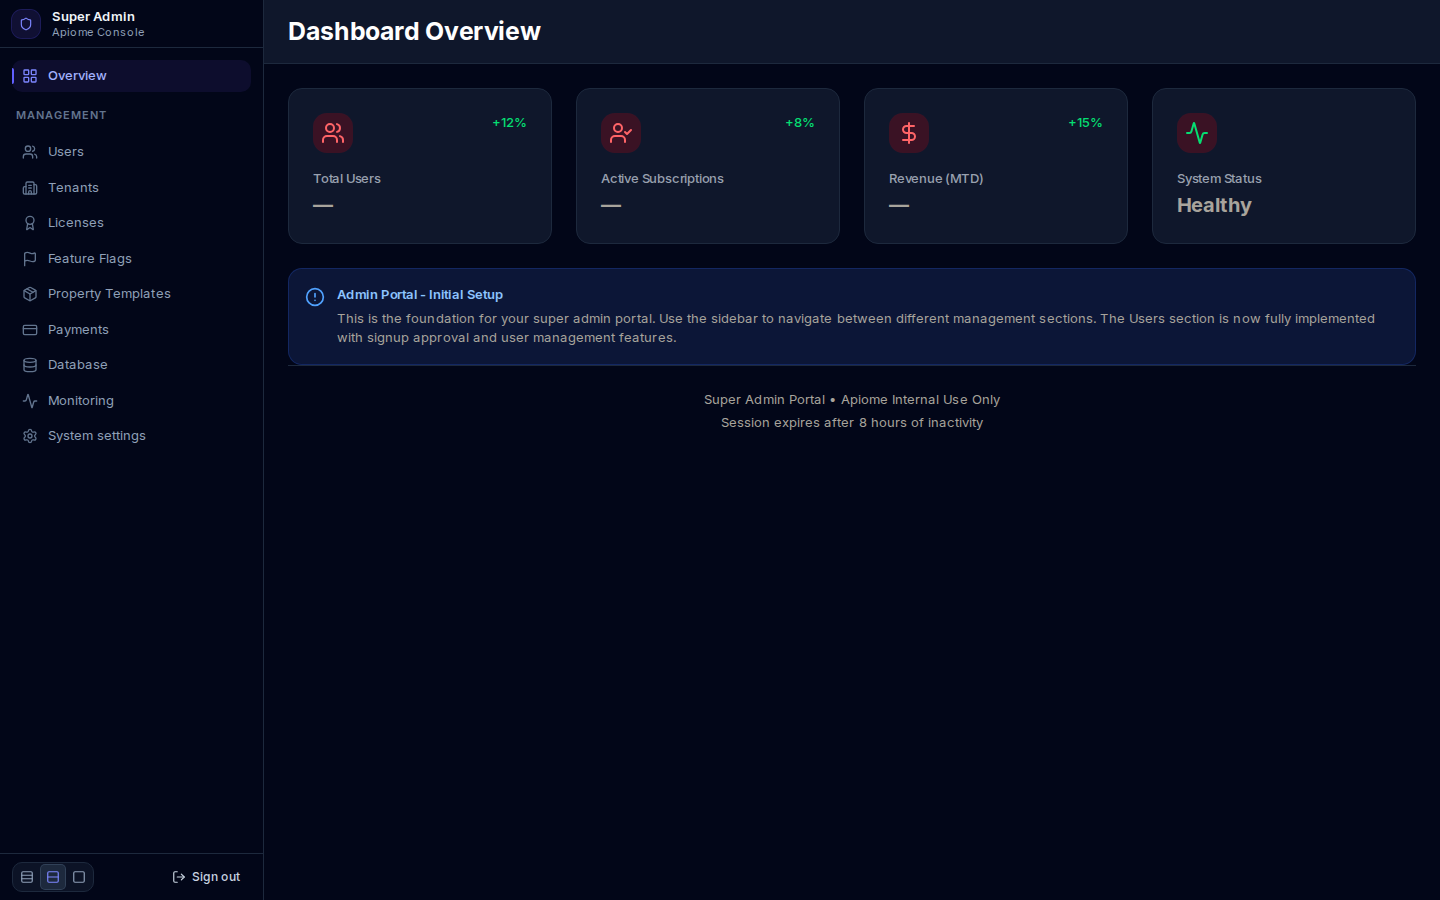Go to the Overview menu item
Image resolution: width=1440 pixels, height=900 pixels.
pyautogui.click(x=131, y=76)
